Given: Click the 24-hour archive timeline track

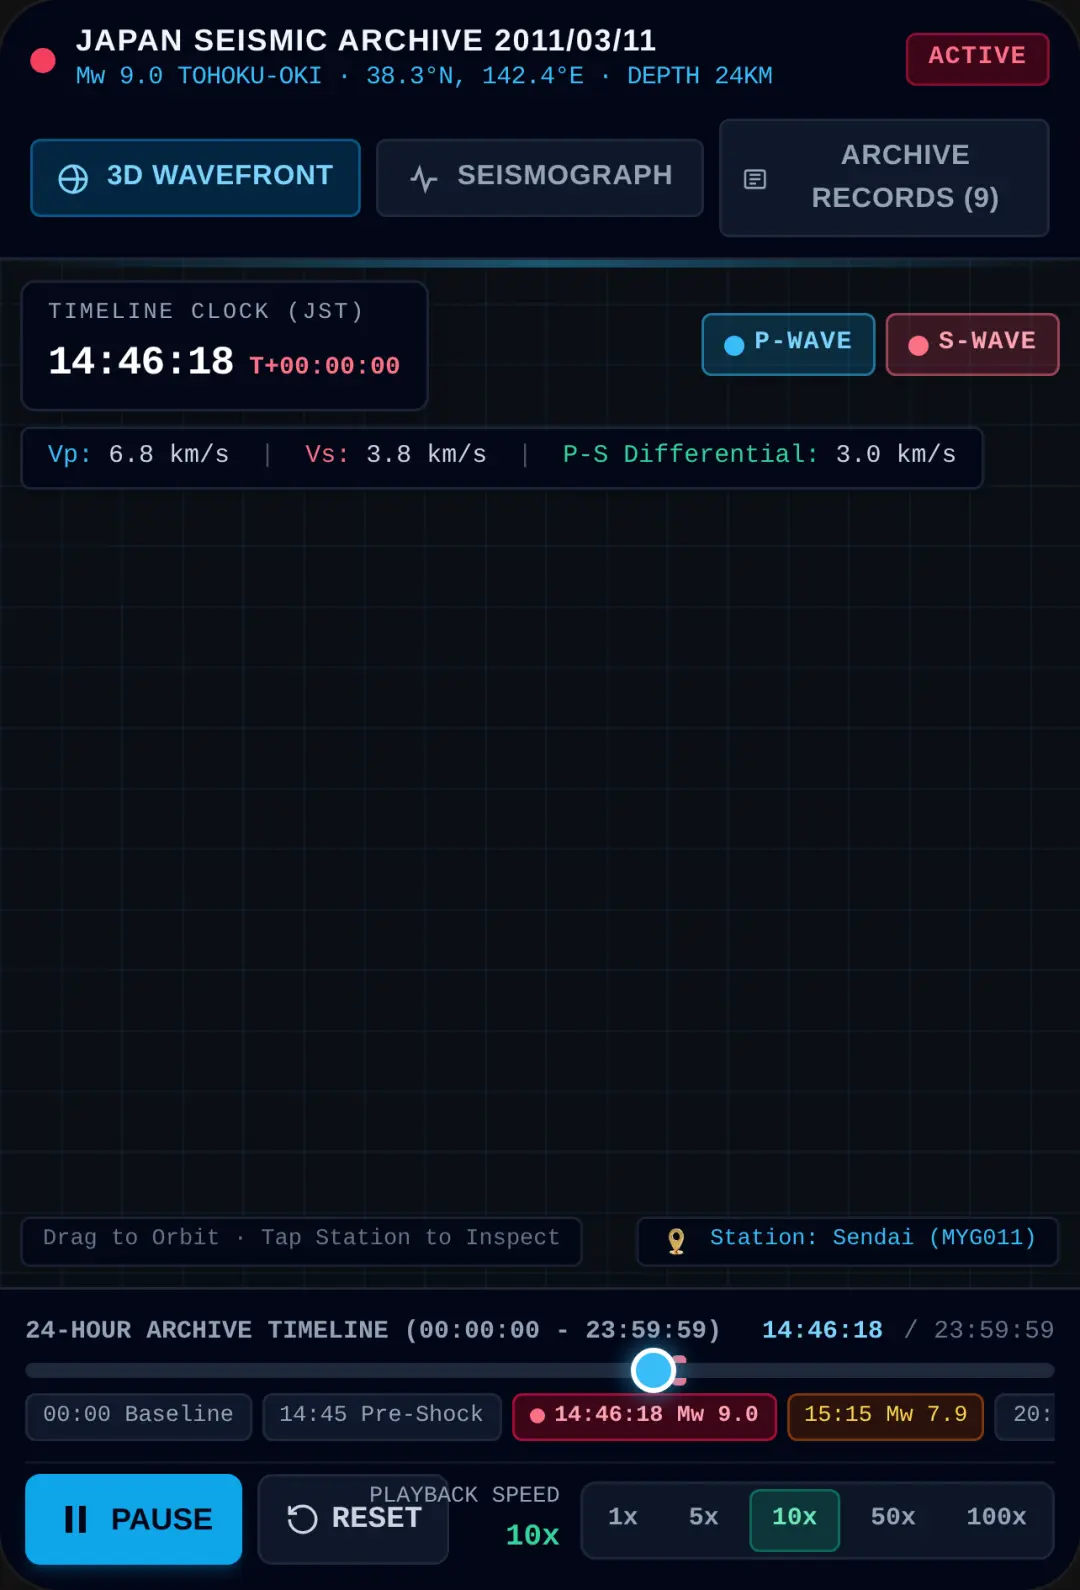Looking at the screenshot, I should click(x=540, y=1370).
